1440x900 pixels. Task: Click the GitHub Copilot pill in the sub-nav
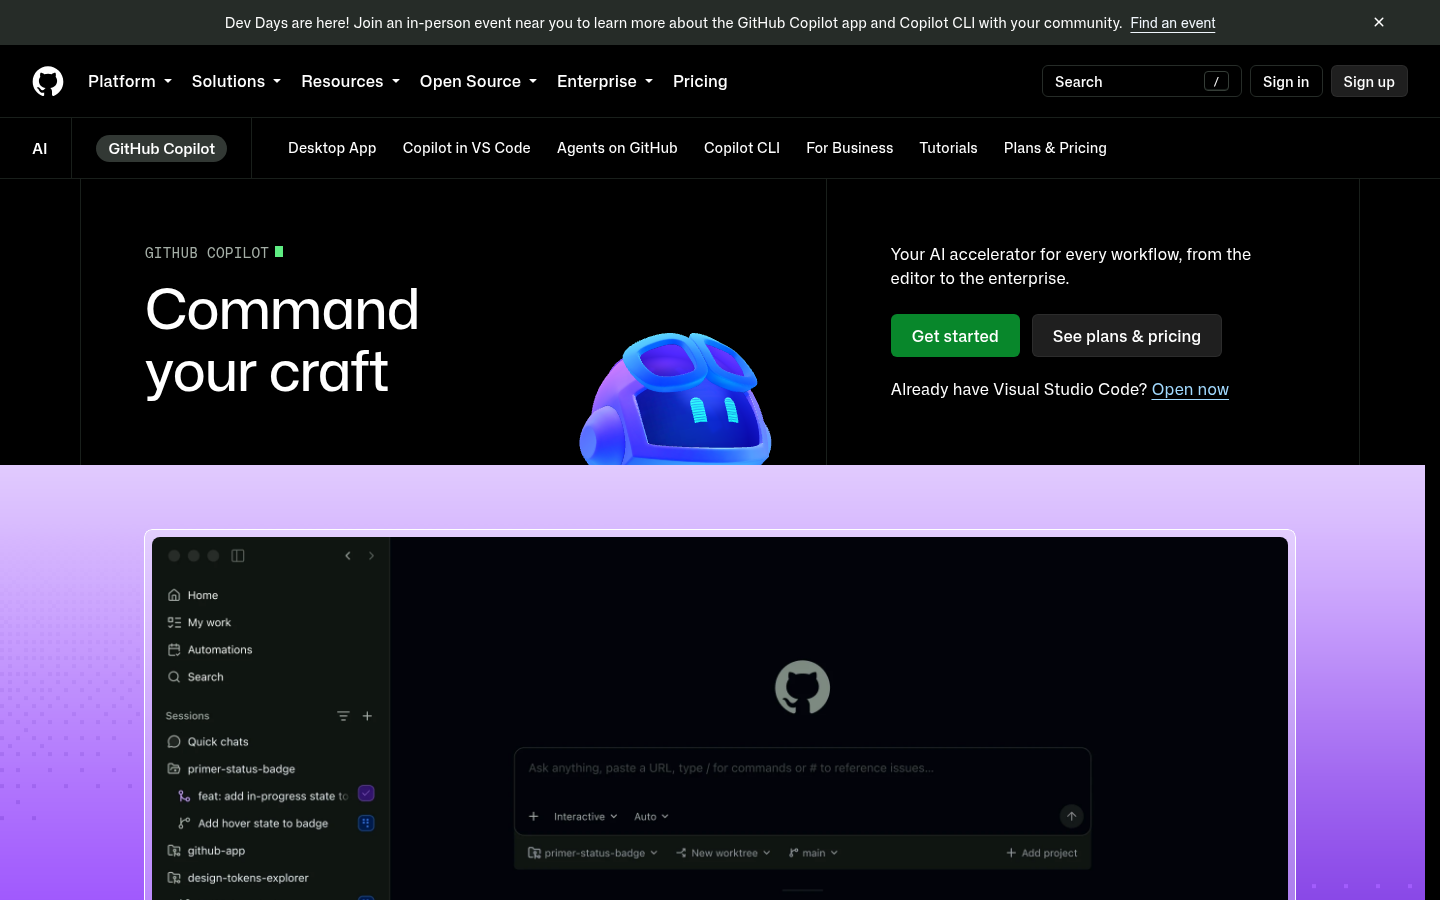click(162, 148)
